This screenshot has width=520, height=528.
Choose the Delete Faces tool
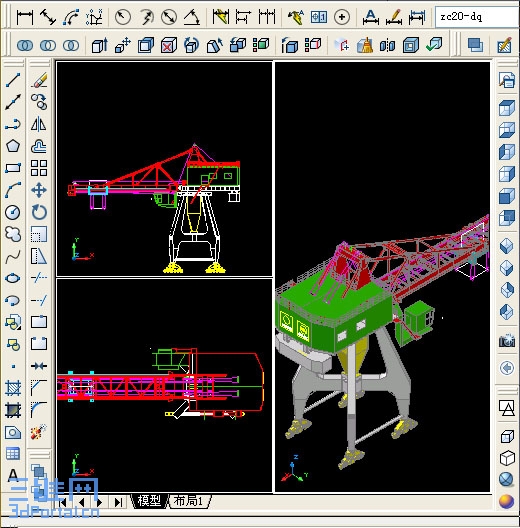tap(169, 45)
